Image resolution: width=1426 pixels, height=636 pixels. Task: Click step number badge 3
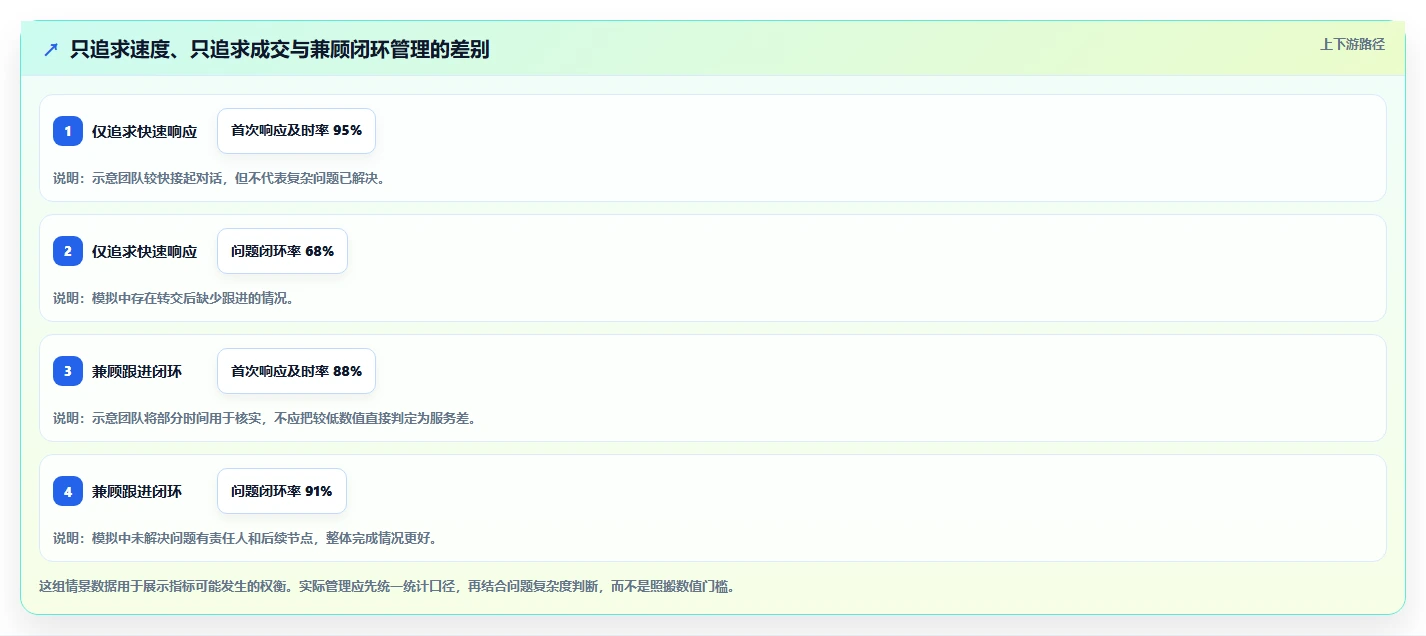click(x=68, y=371)
